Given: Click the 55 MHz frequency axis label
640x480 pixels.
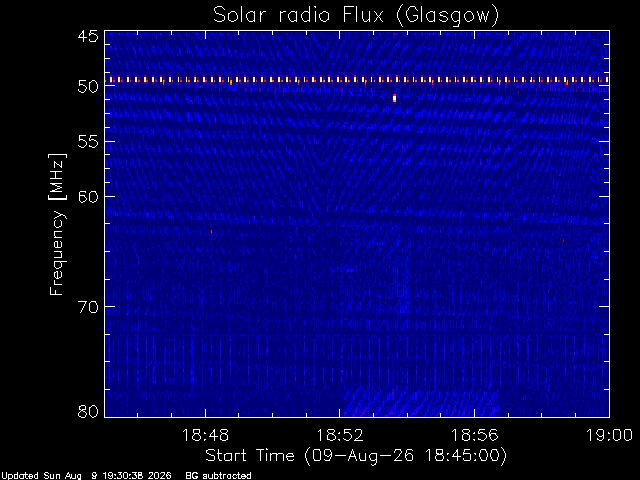Looking at the screenshot, I should (88, 142).
